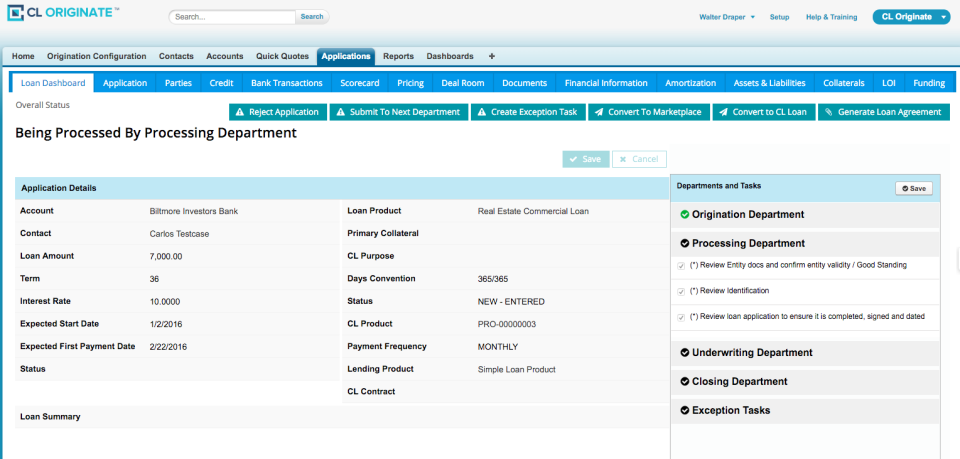Expand the Underwriting Department section

coord(805,353)
